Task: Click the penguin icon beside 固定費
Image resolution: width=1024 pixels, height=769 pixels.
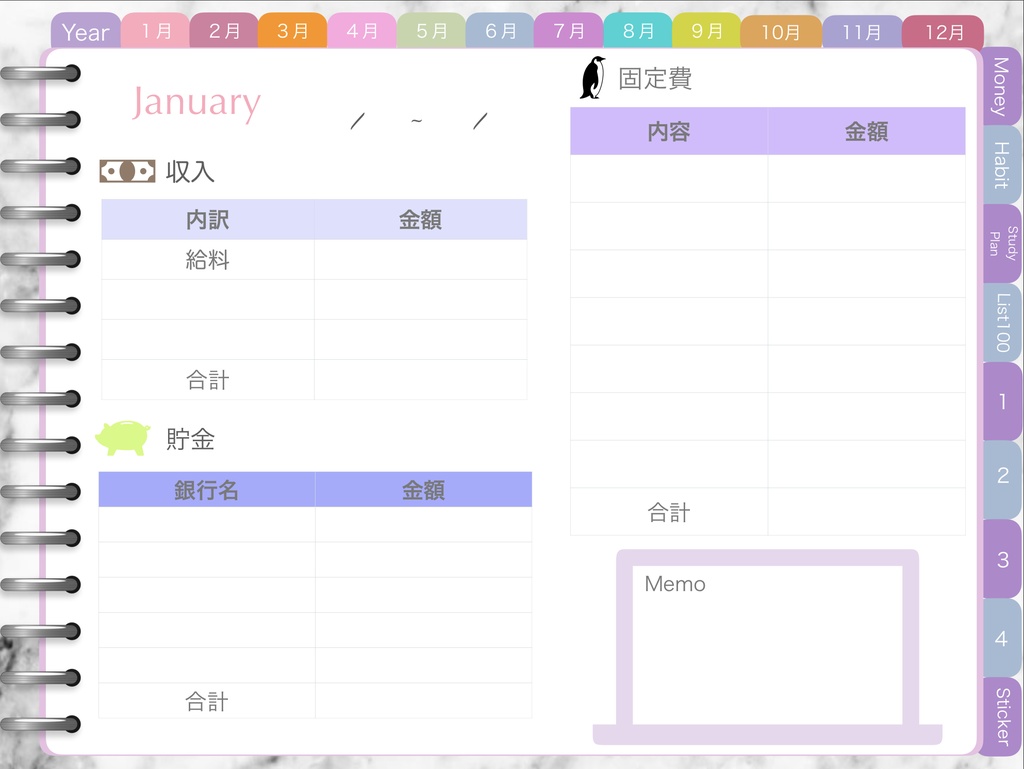Action: point(592,76)
